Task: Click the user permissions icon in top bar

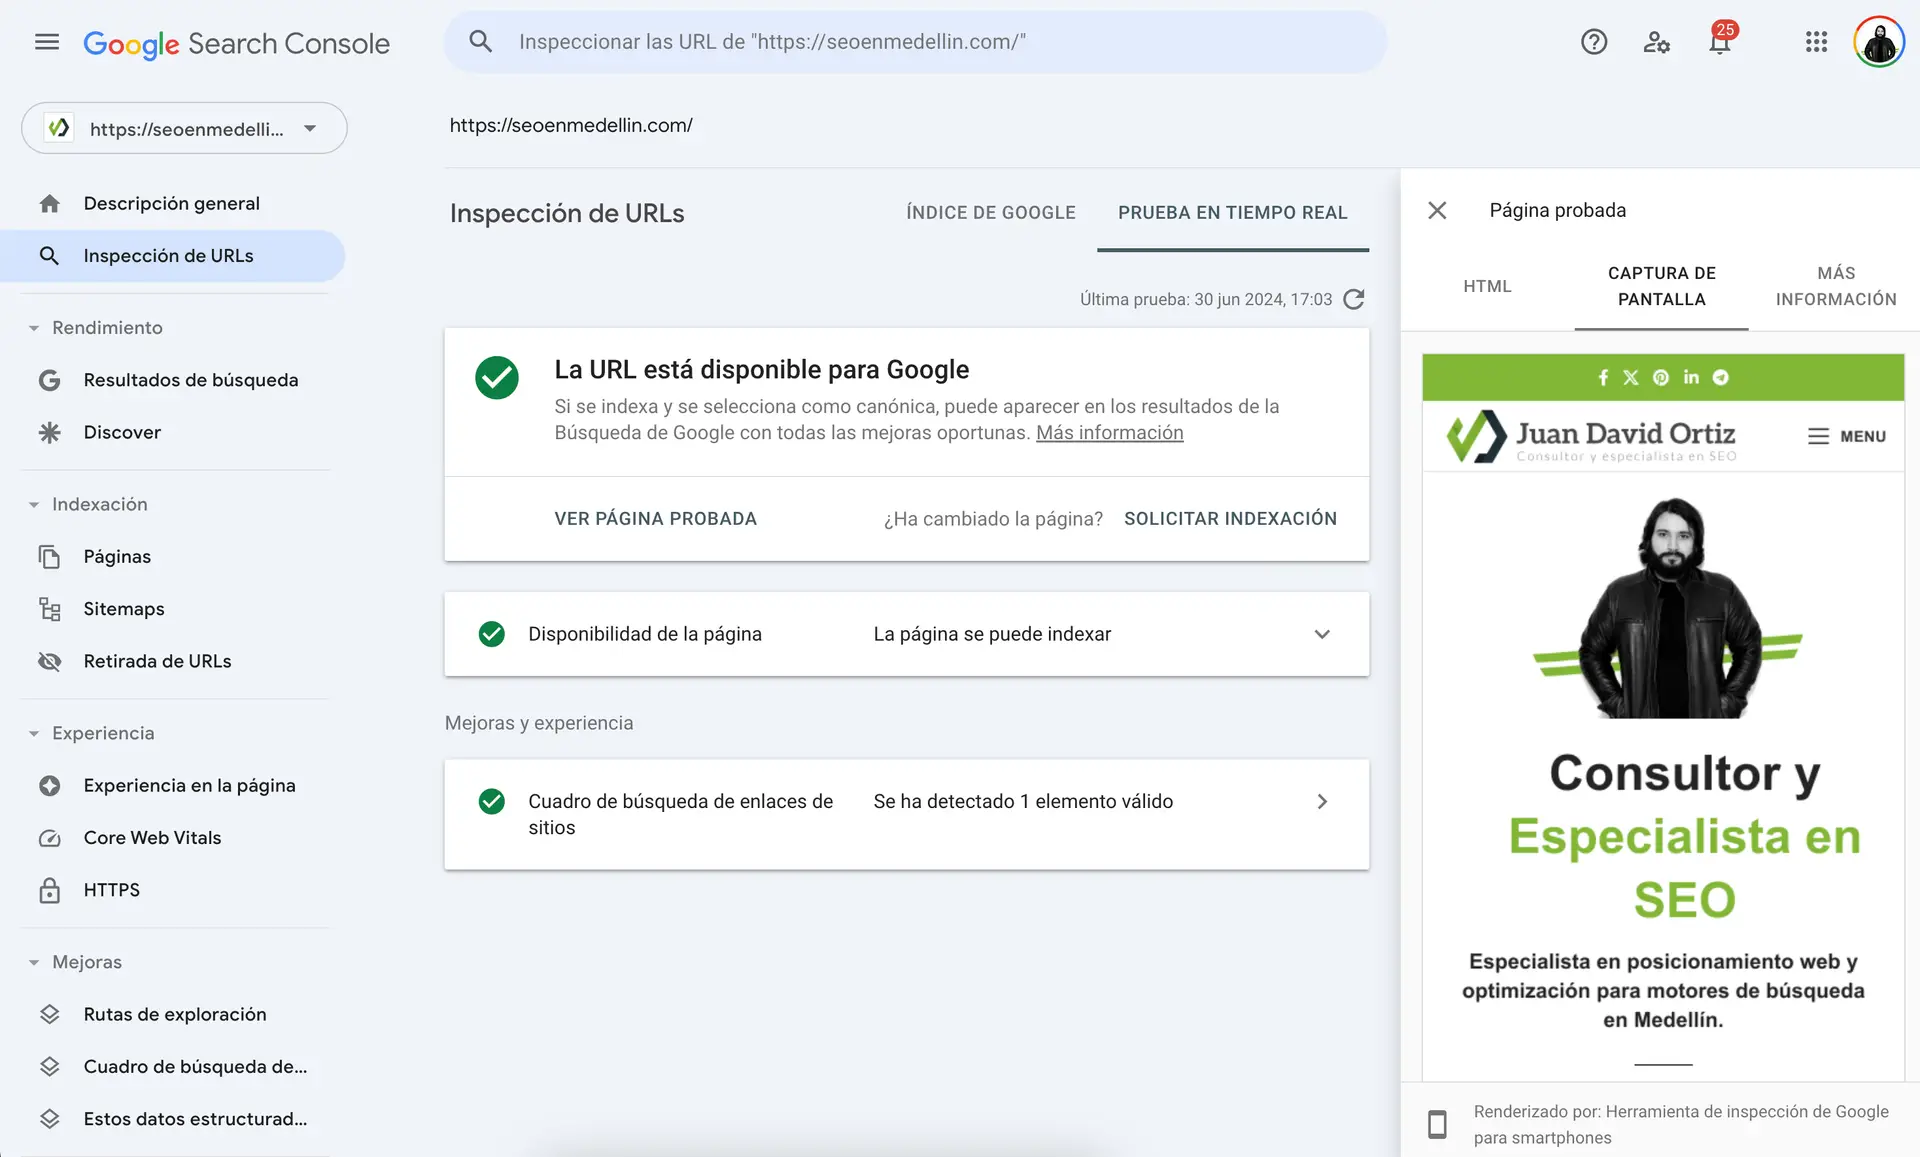Action: point(1657,42)
